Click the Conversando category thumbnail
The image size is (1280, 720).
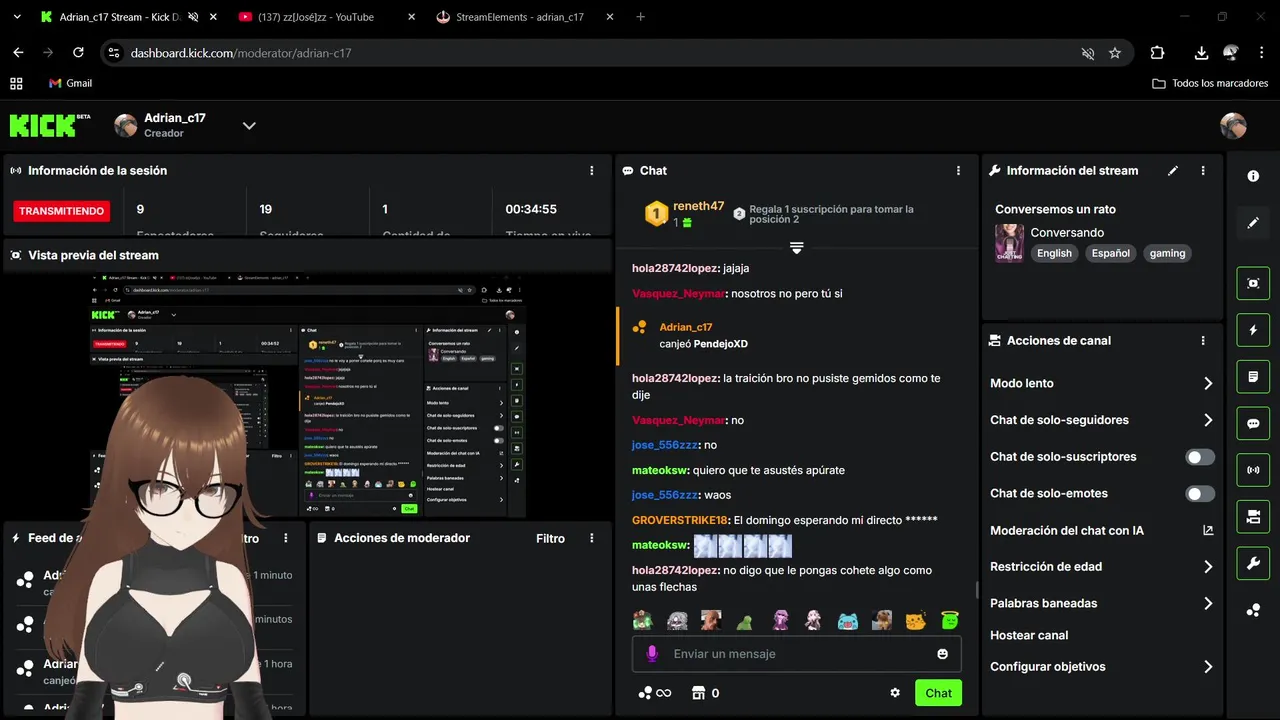click(x=1009, y=243)
